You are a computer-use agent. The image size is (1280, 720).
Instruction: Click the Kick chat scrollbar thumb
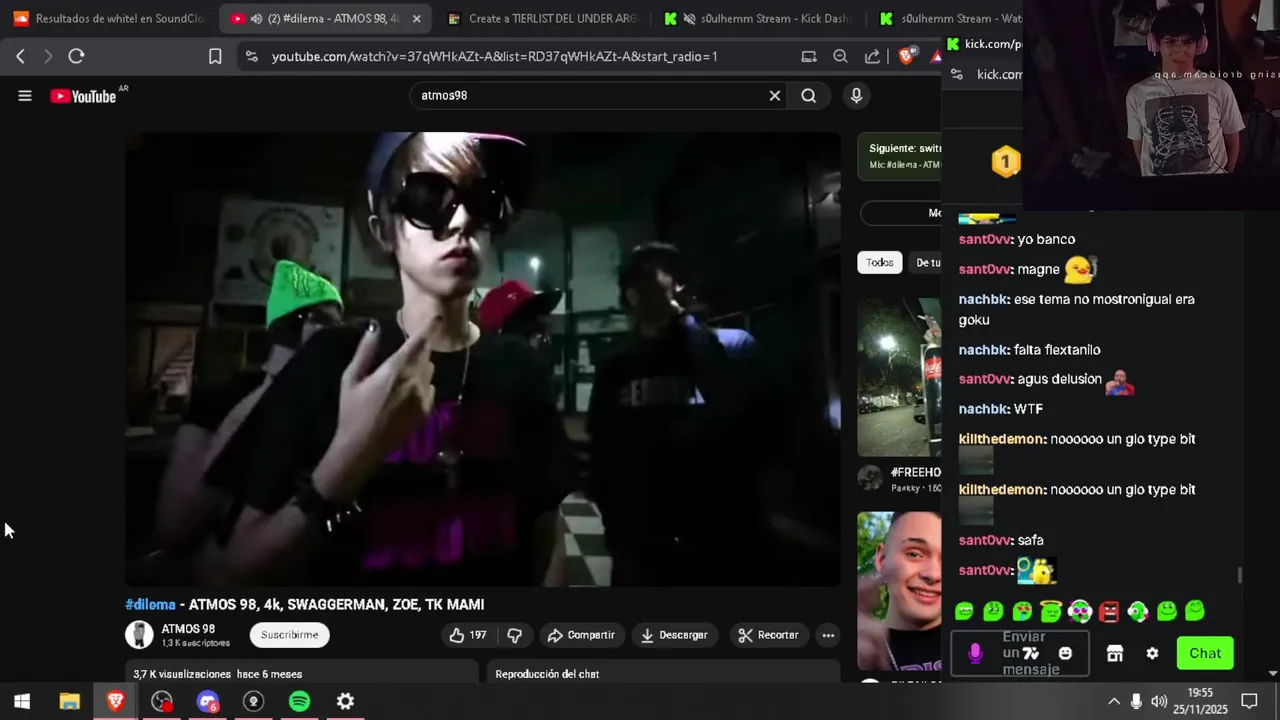(1240, 575)
